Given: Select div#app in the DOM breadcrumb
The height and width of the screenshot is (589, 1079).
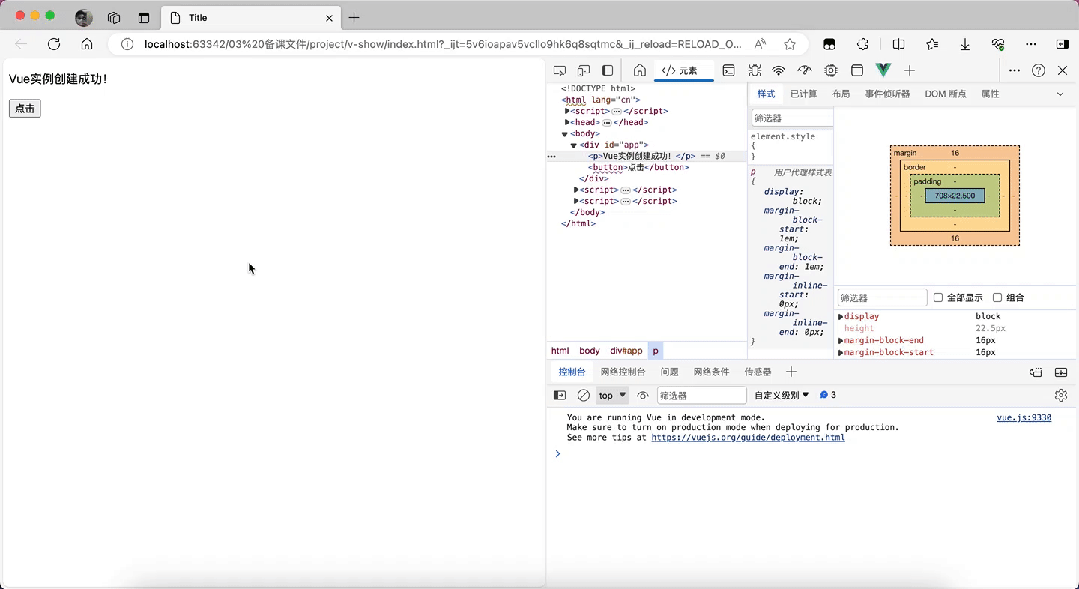Looking at the screenshot, I should [626, 351].
